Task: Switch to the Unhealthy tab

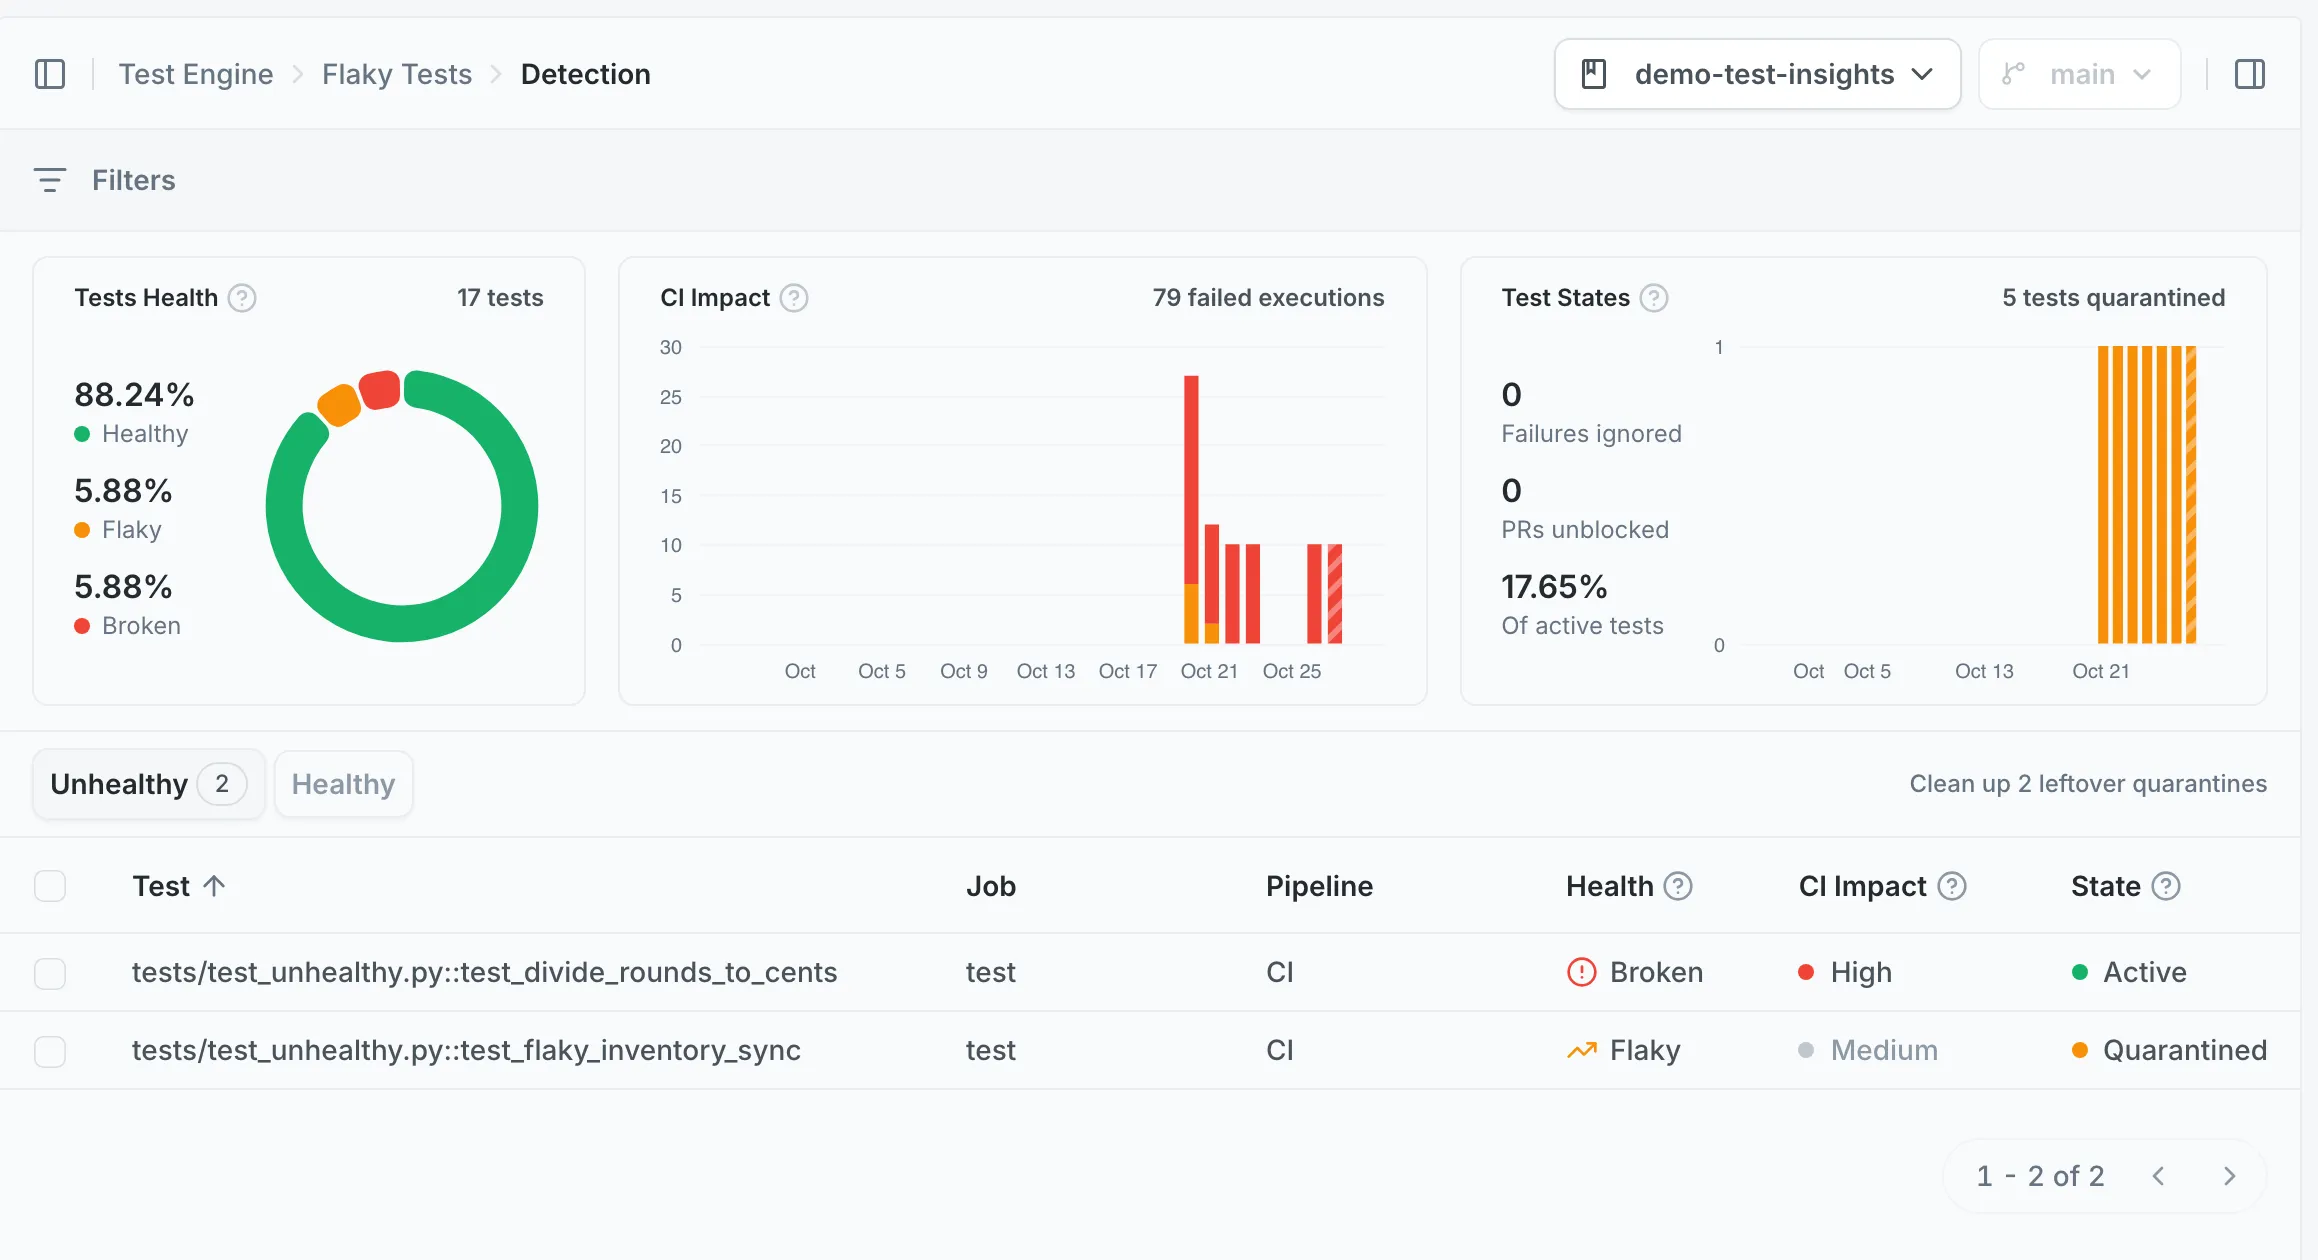Action: pos(149,784)
